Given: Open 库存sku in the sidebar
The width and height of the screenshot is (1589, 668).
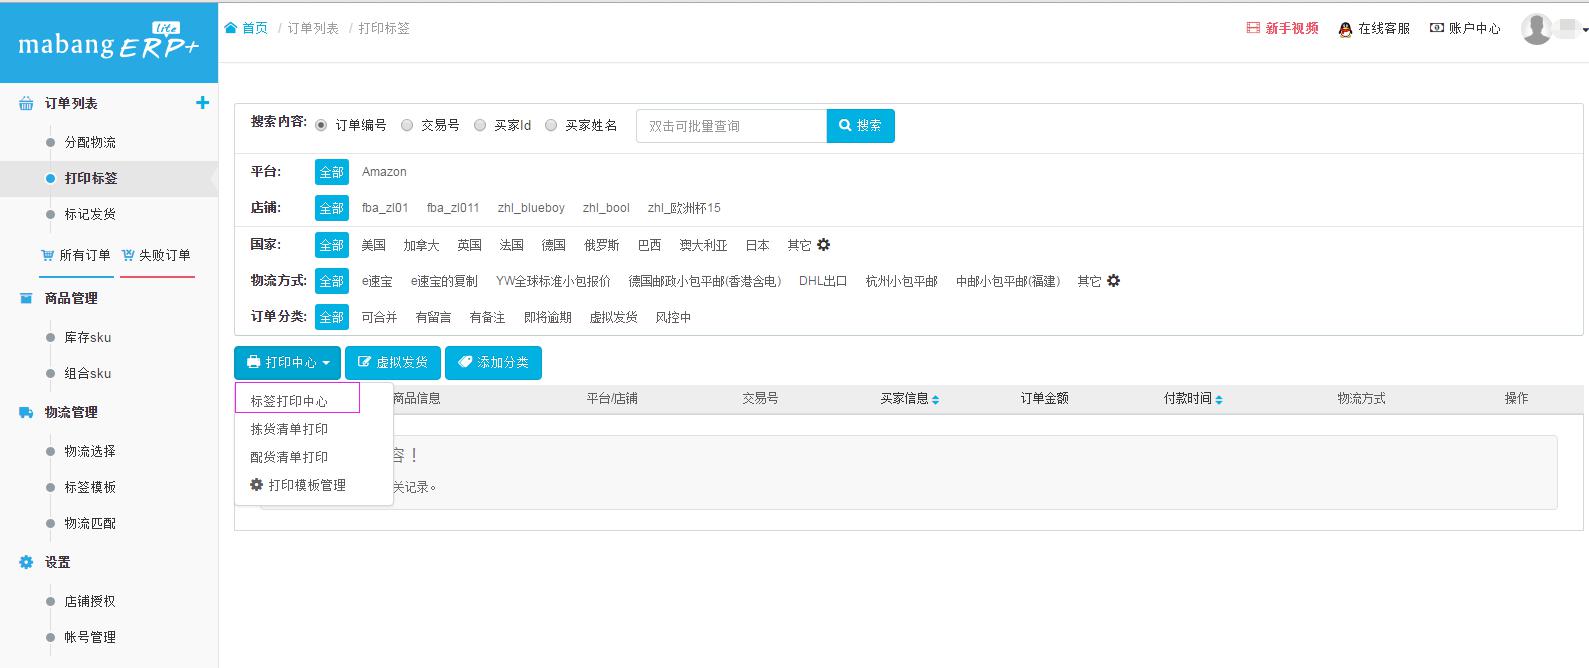Looking at the screenshot, I should click(88, 337).
